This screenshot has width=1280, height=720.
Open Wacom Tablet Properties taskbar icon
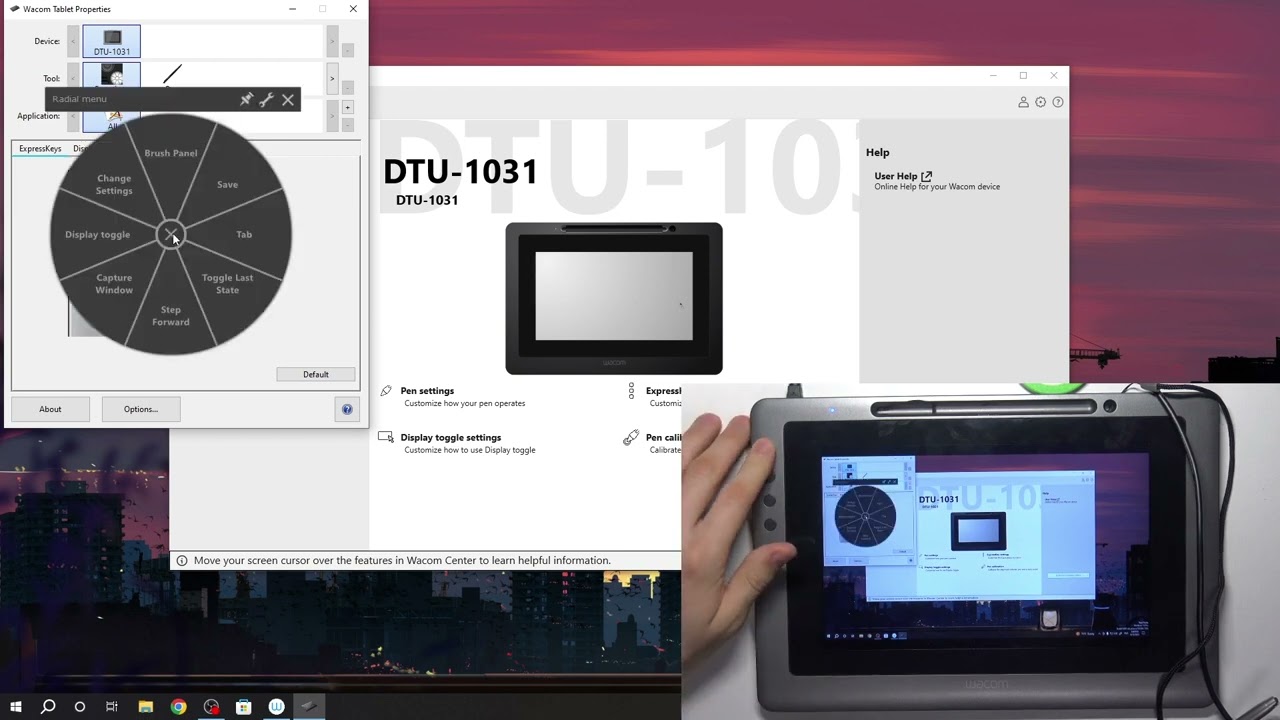[x=309, y=706]
